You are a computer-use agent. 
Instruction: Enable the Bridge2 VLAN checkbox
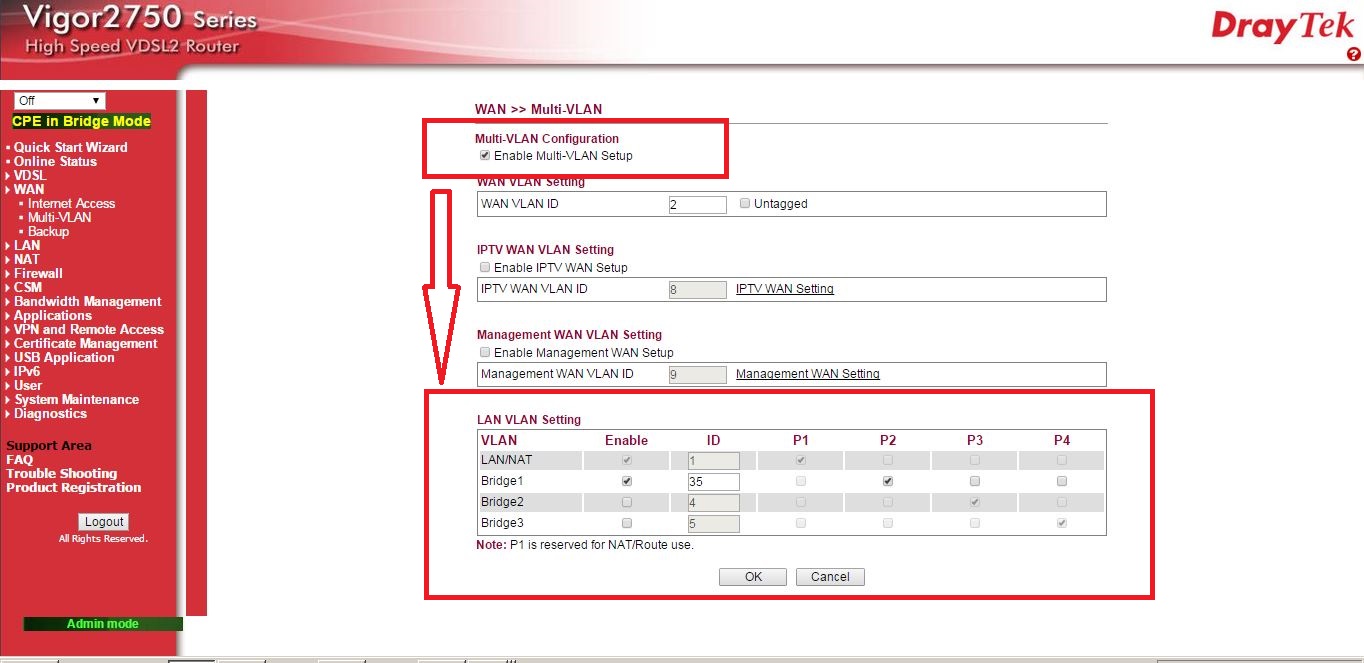(x=627, y=502)
